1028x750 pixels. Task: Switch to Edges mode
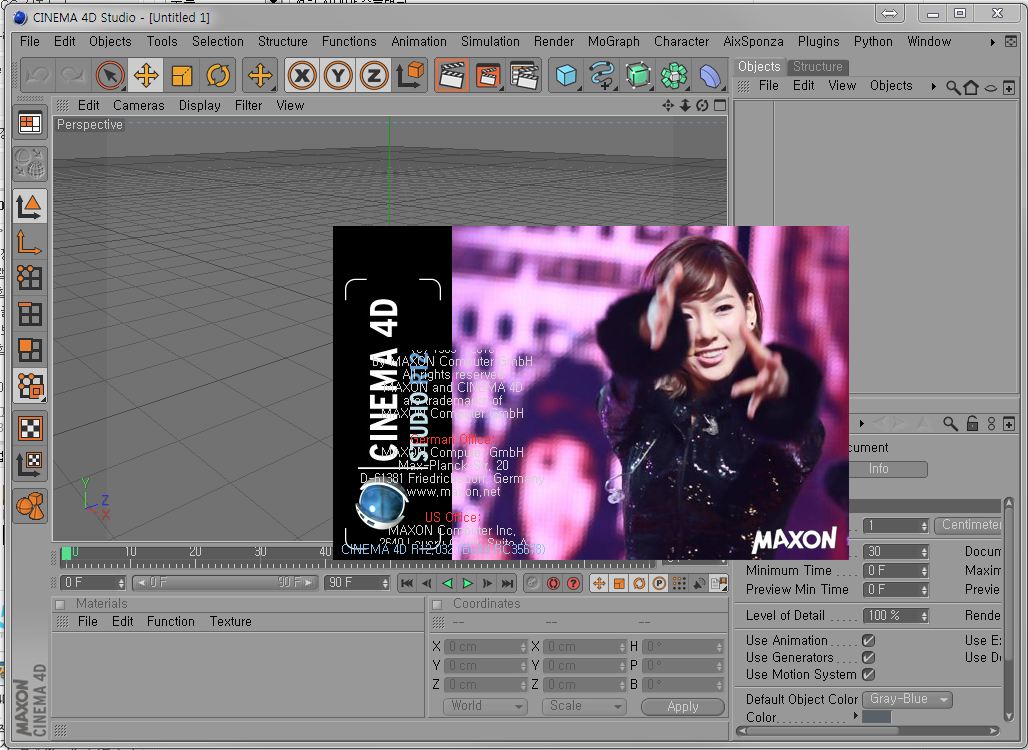pos(30,314)
